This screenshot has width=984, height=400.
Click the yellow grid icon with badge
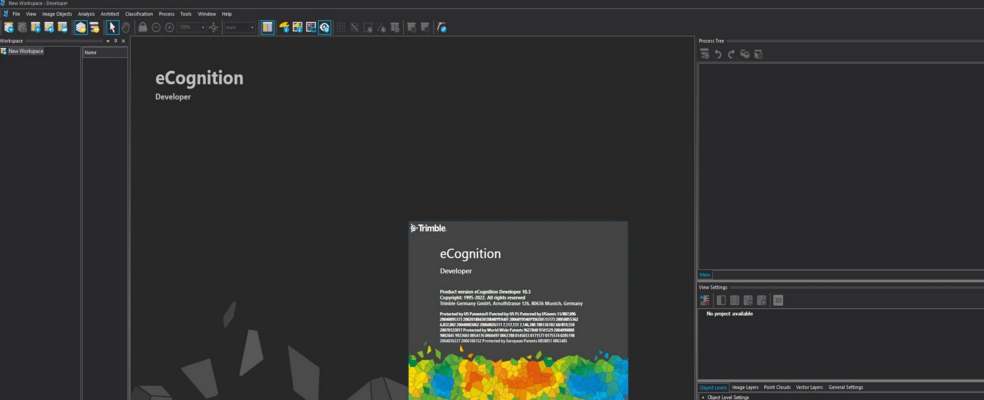click(x=297, y=27)
